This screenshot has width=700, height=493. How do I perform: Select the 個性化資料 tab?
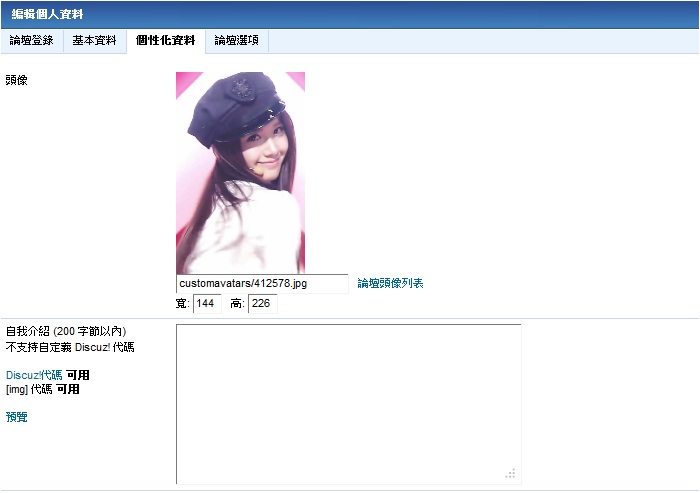pyautogui.click(x=166, y=41)
